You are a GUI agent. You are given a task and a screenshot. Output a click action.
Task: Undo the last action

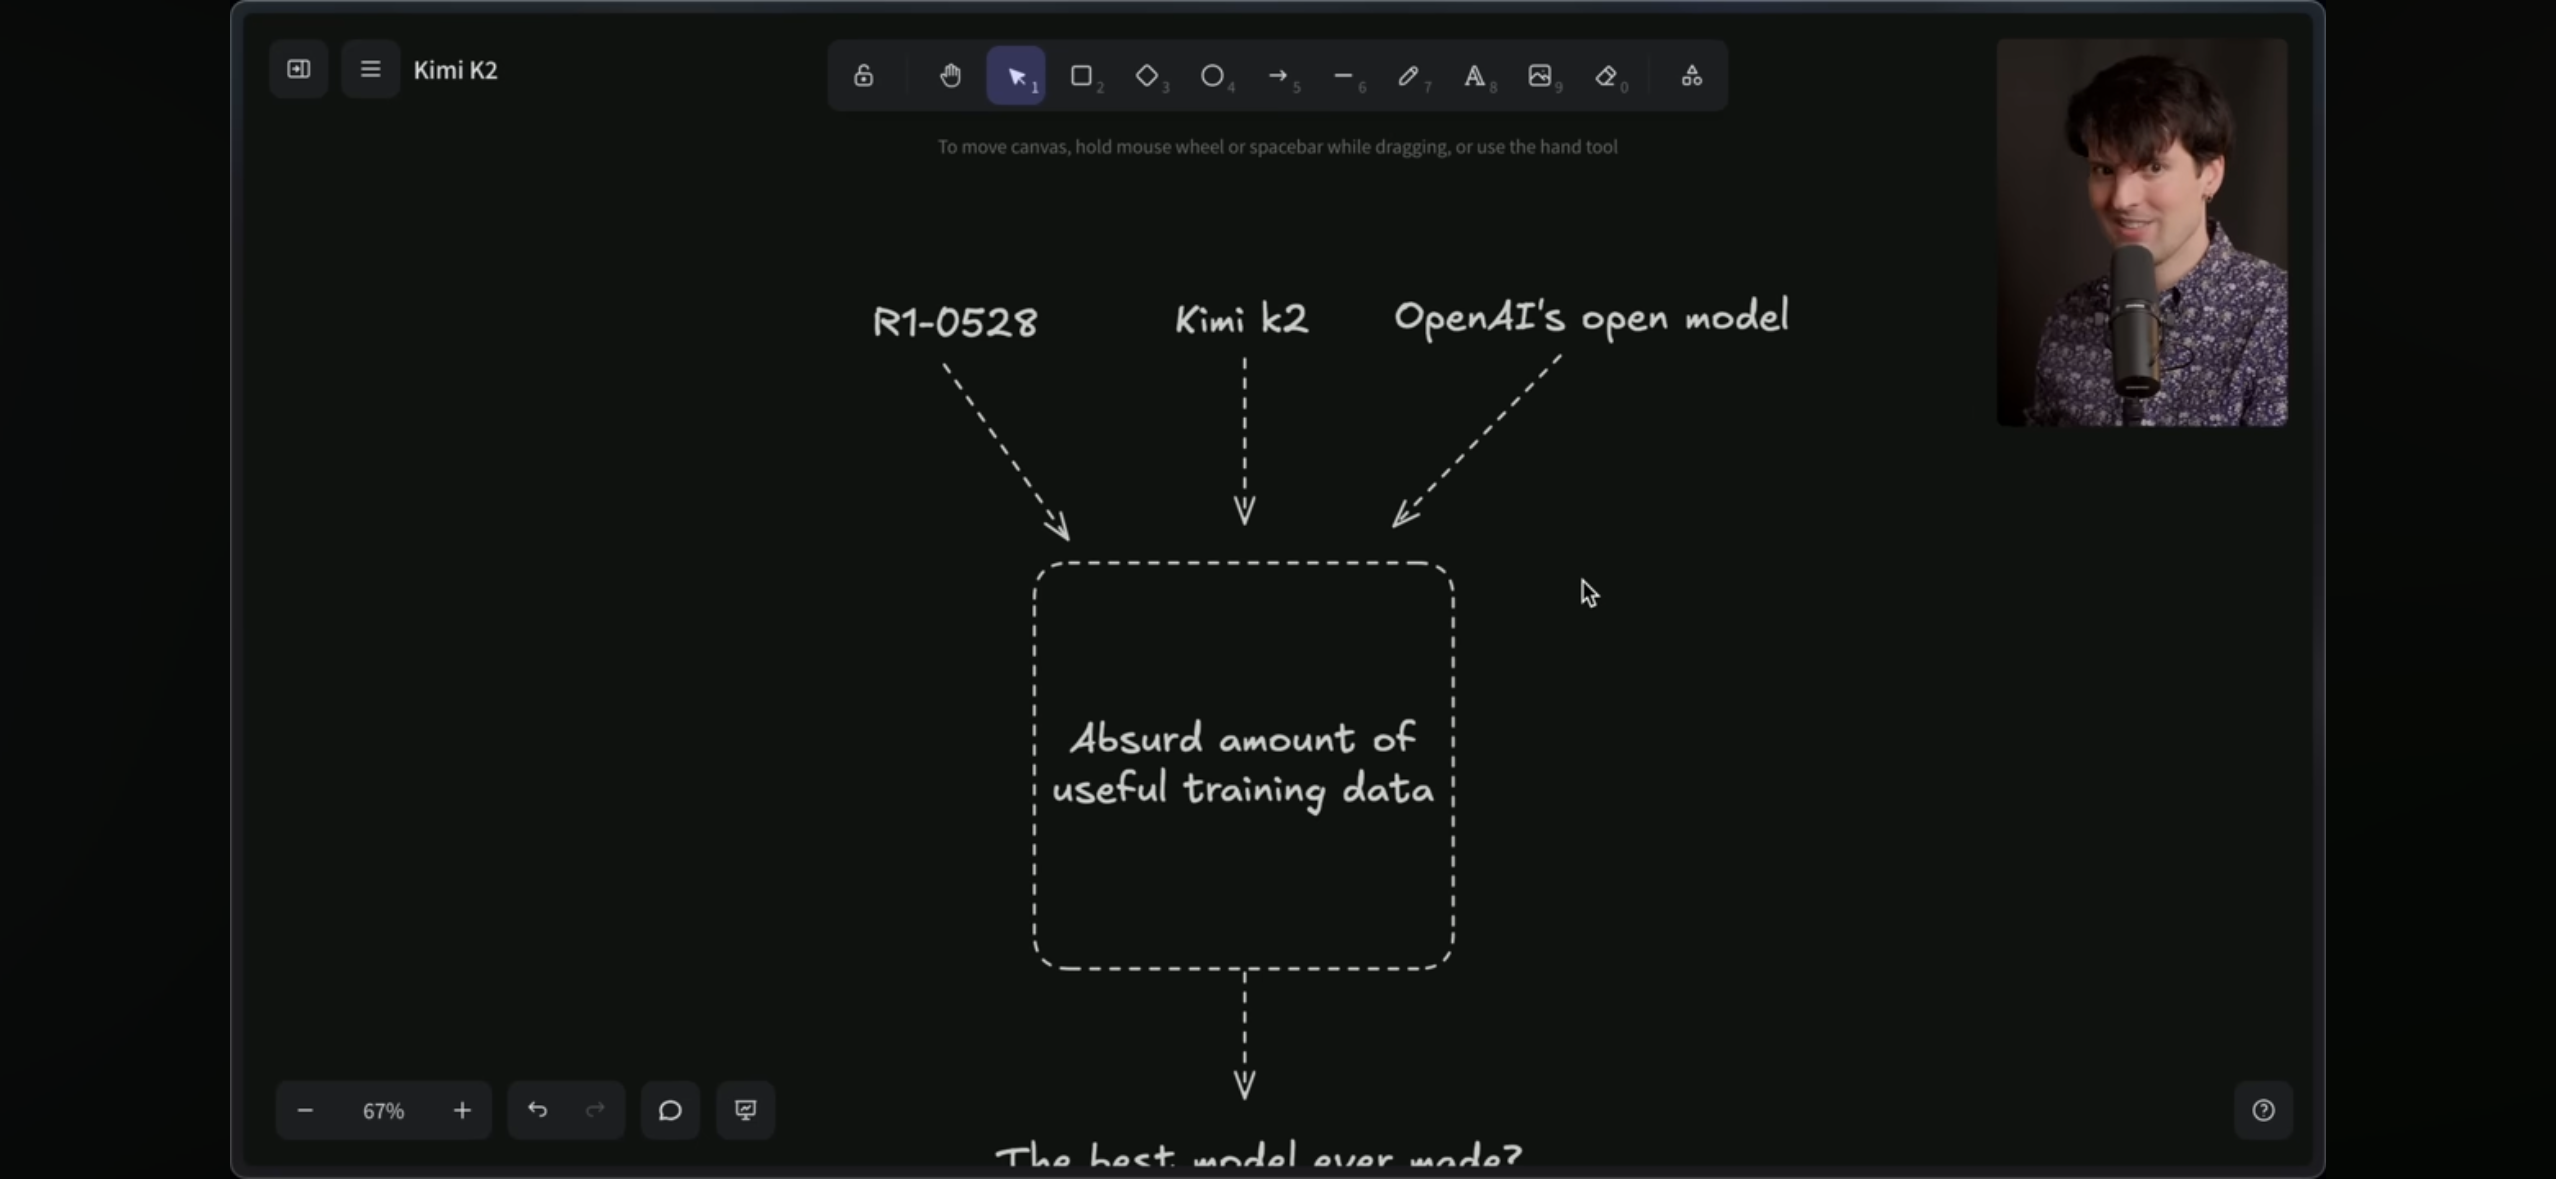point(538,1110)
